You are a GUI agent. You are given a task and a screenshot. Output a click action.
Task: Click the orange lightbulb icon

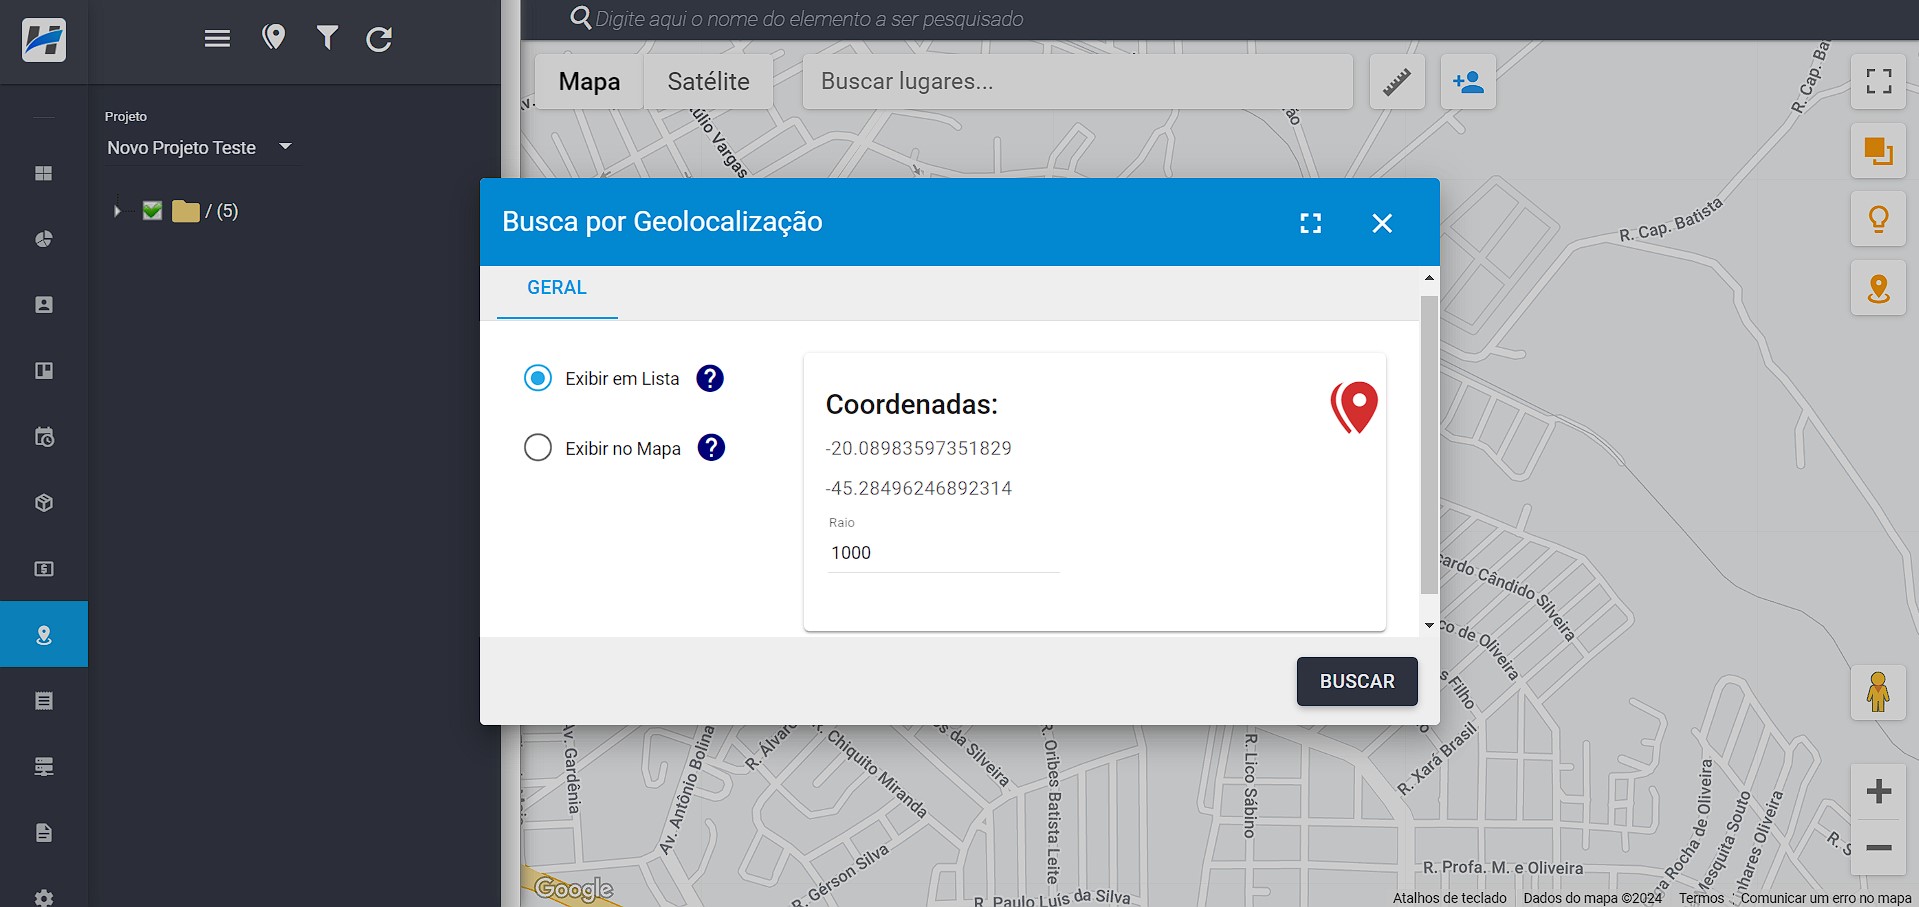click(x=1878, y=219)
